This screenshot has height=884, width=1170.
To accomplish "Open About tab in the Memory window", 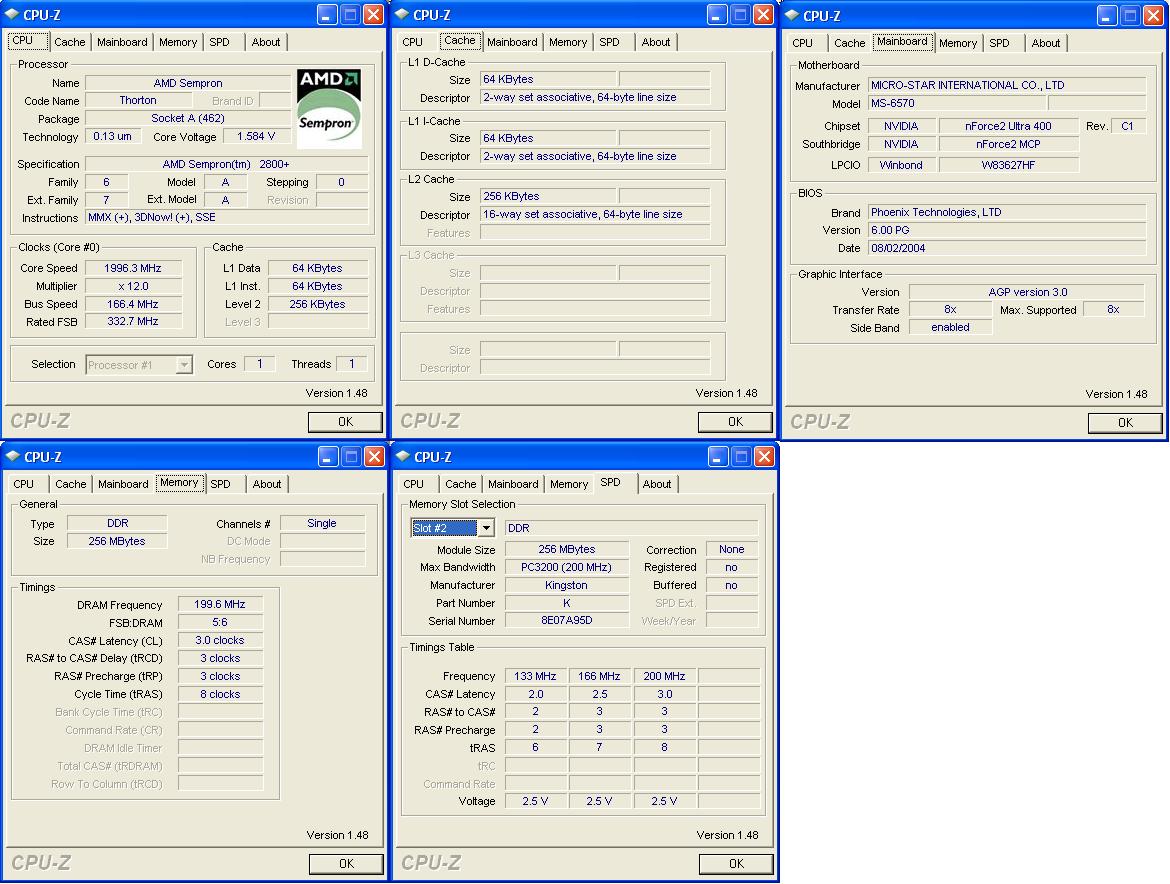I will 266,484.
